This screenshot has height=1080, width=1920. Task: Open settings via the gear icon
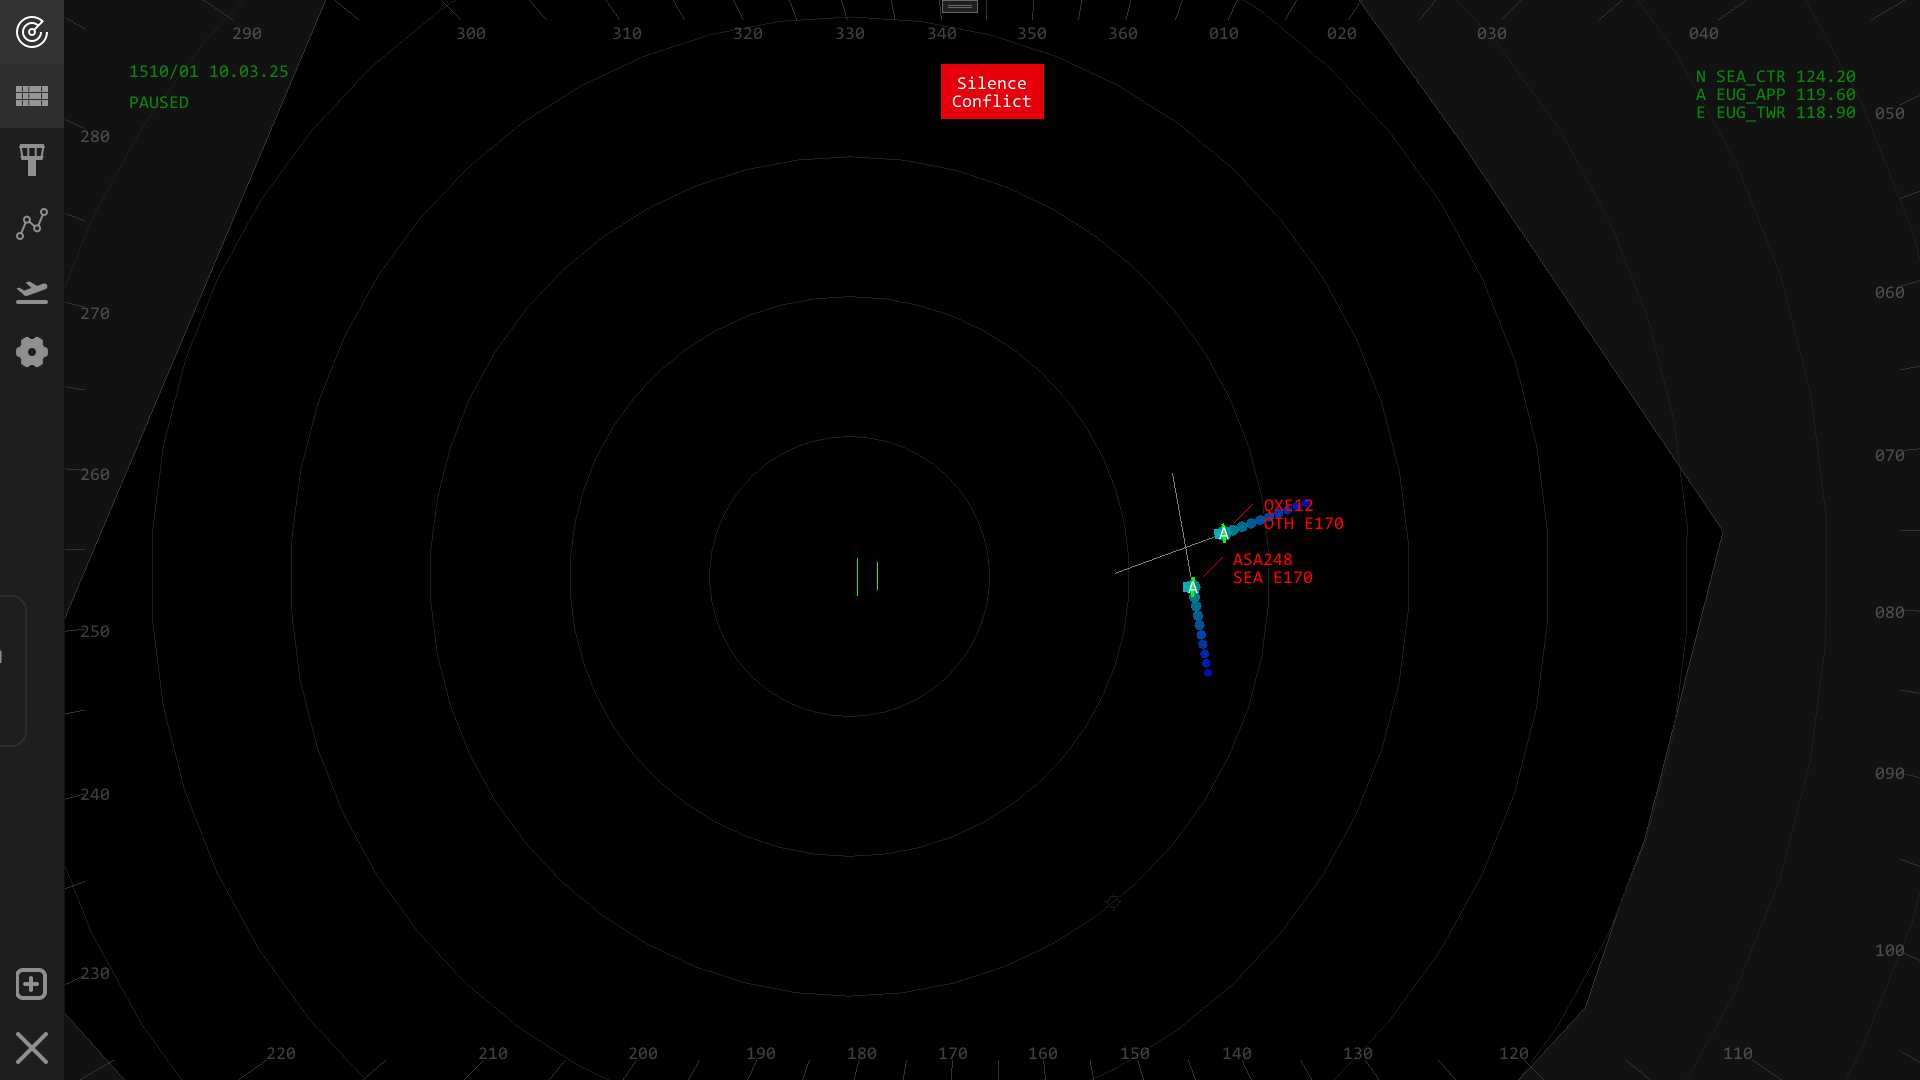[32, 352]
